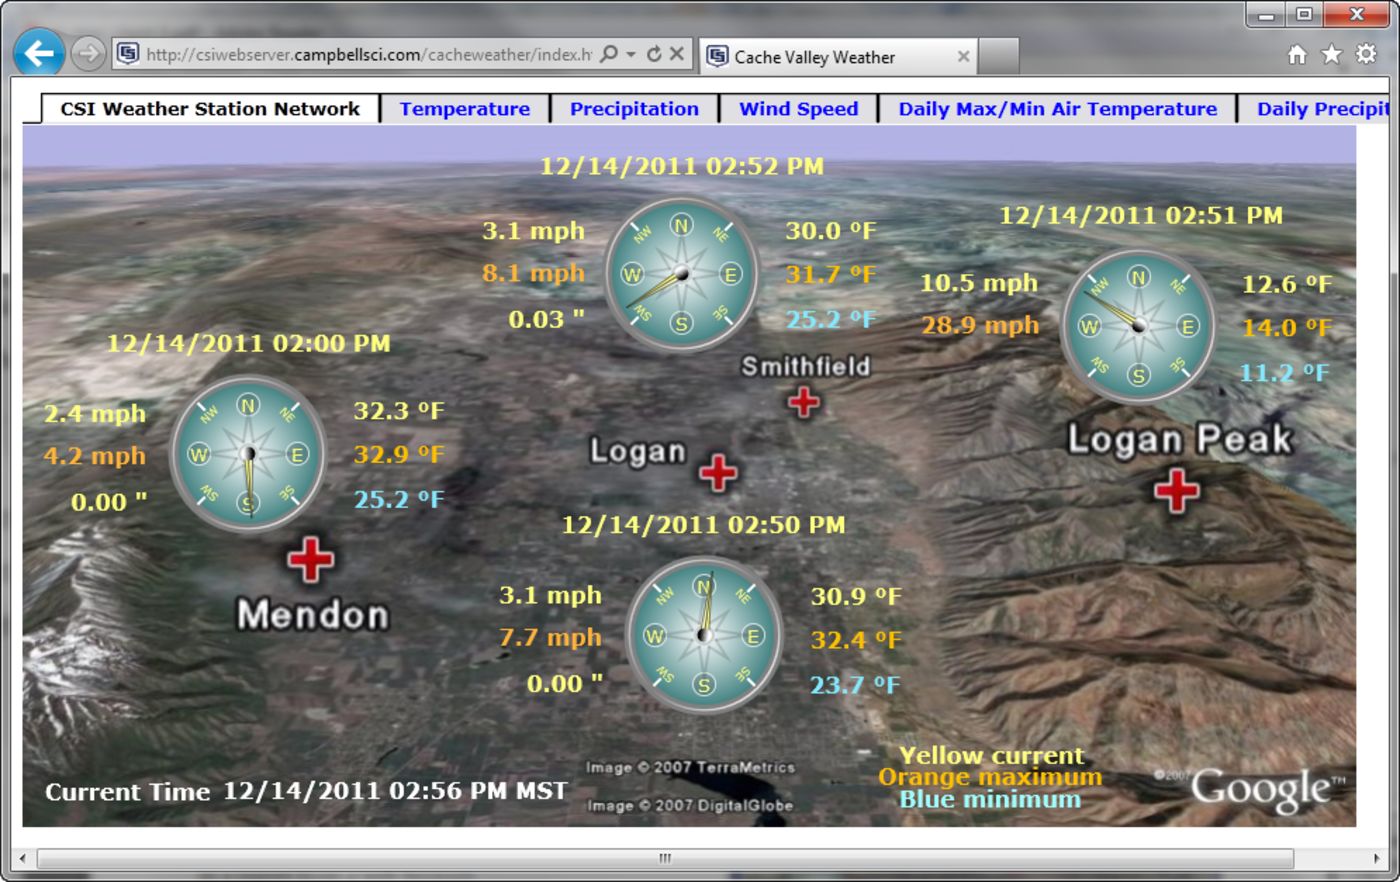Open the Wind Speed tab
This screenshot has height=882, width=1400.
pyautogui.click(x=798, y=109)
